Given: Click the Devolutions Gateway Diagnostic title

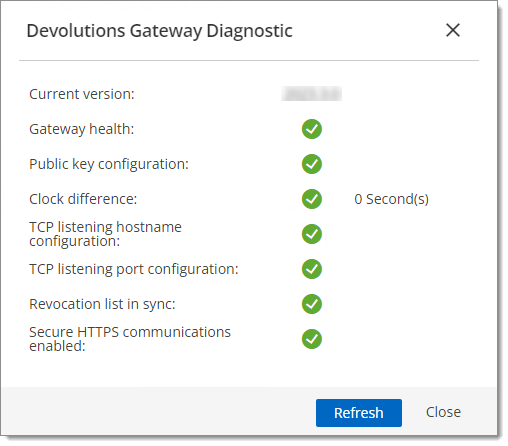Looking at the screenshot, I should (x=159, y=31).
